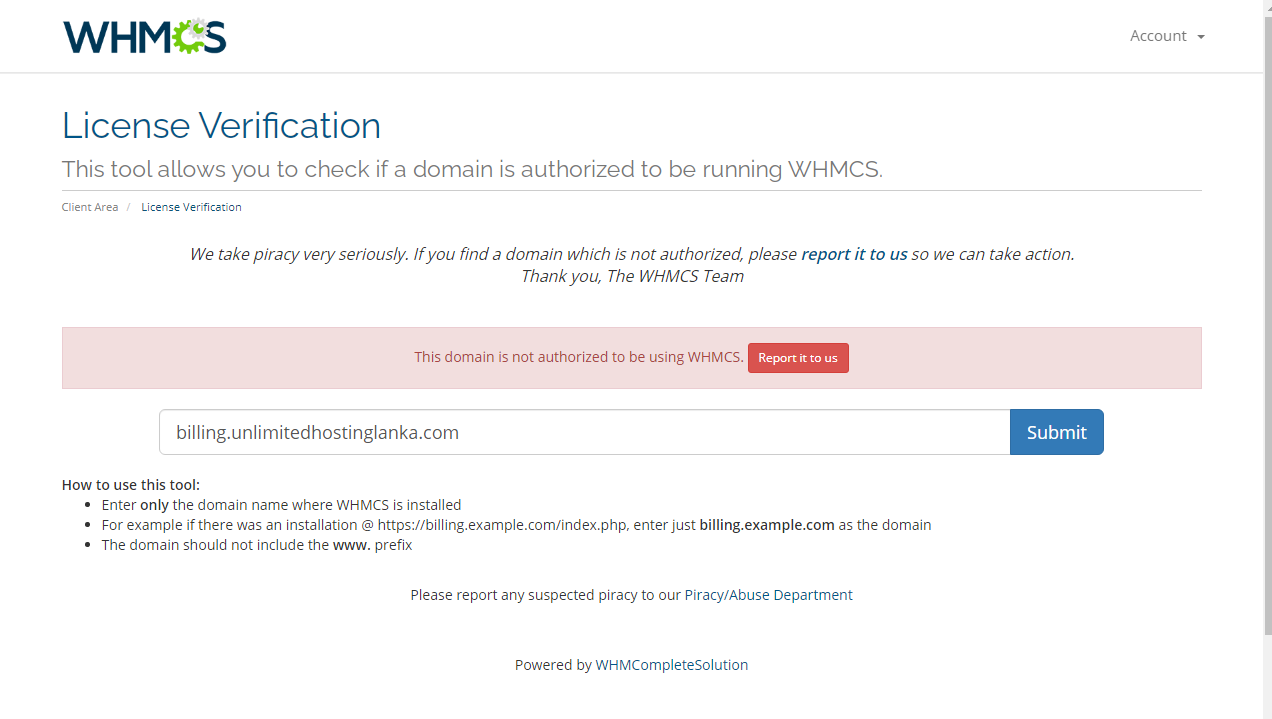
Task: Click the 'not authorized' alert message text
Action: [x=579, y=357]
